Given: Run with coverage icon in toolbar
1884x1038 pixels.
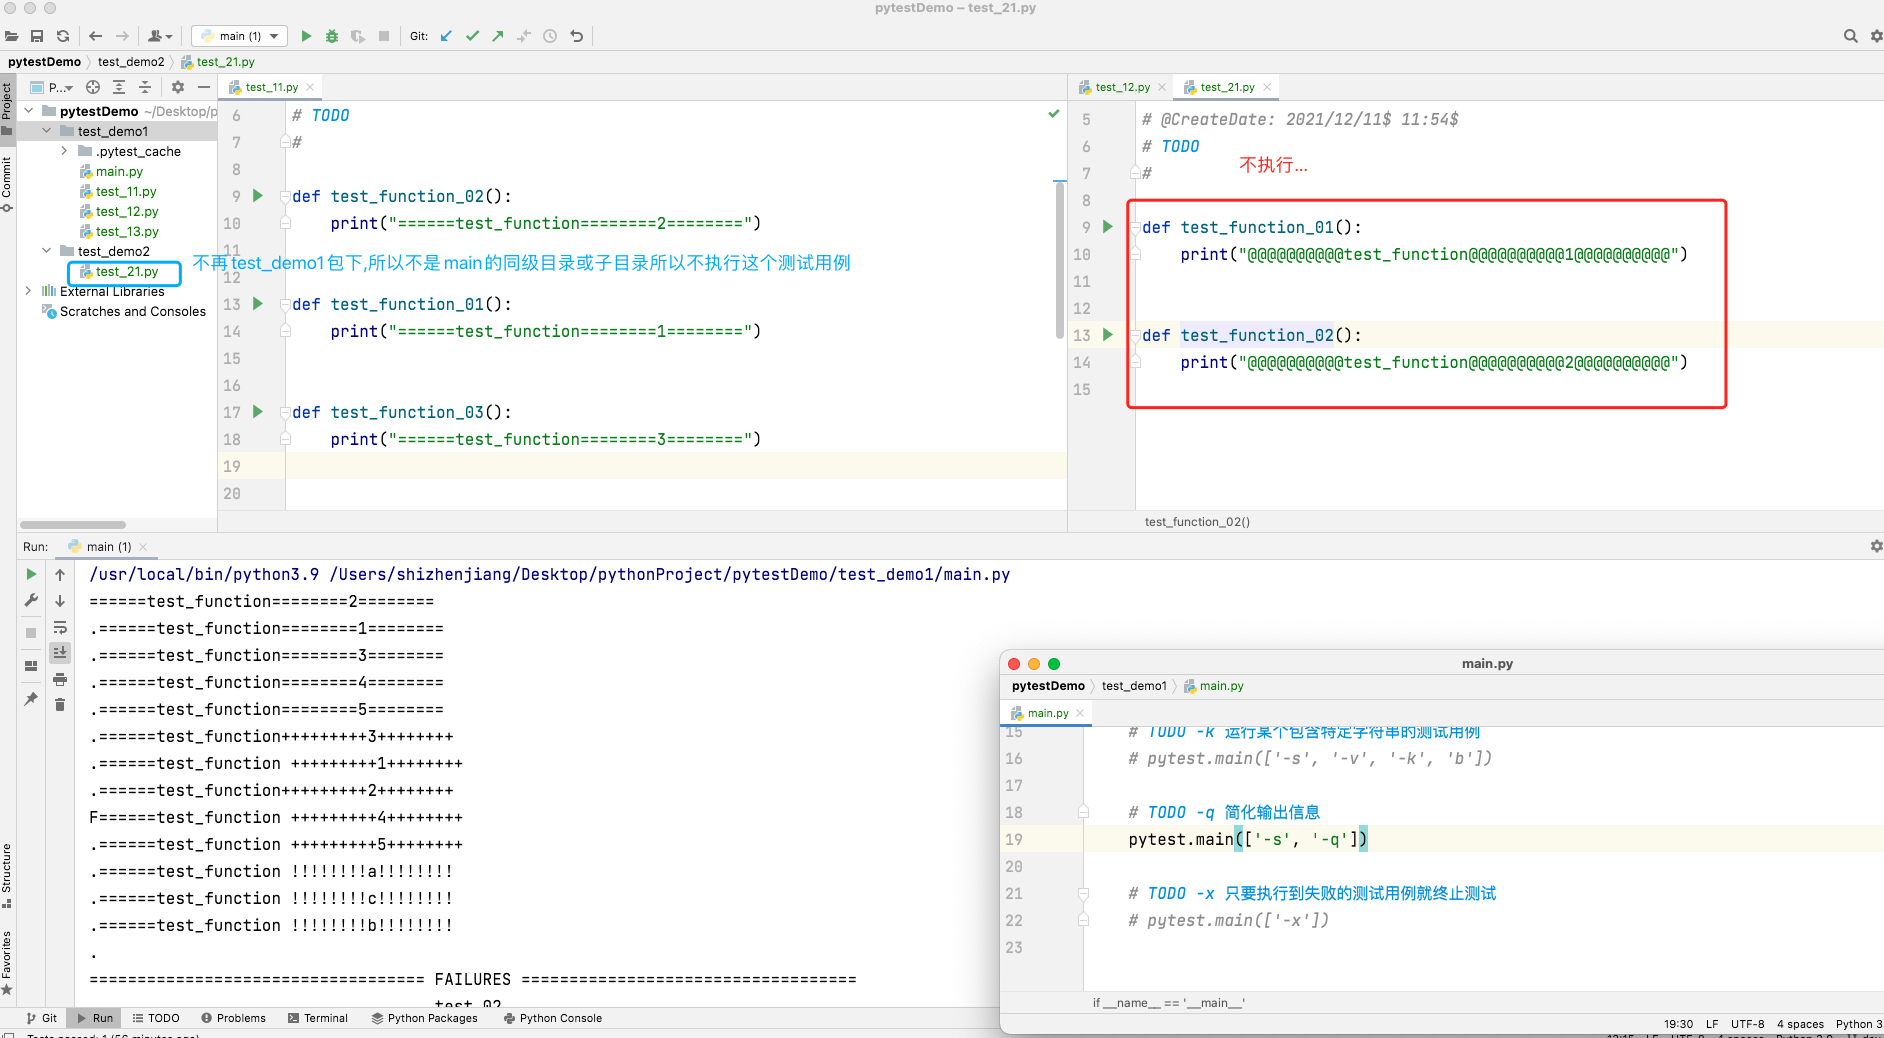Looking at the screenshot, I should pos(358,36).
